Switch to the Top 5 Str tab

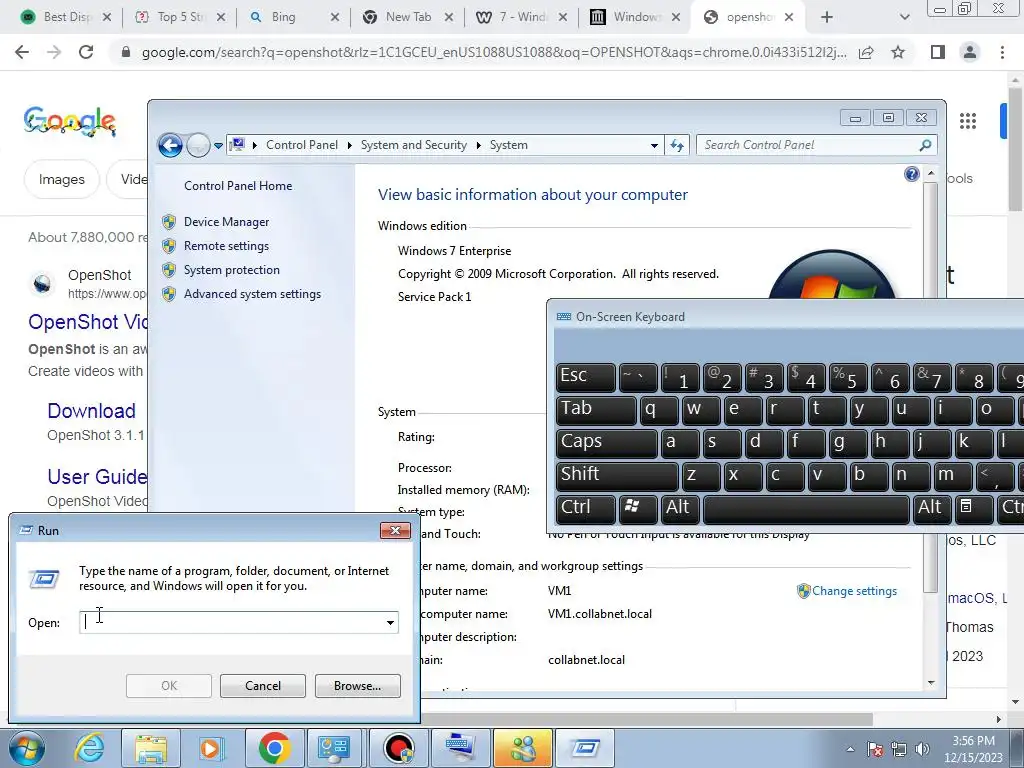(180, 17)
